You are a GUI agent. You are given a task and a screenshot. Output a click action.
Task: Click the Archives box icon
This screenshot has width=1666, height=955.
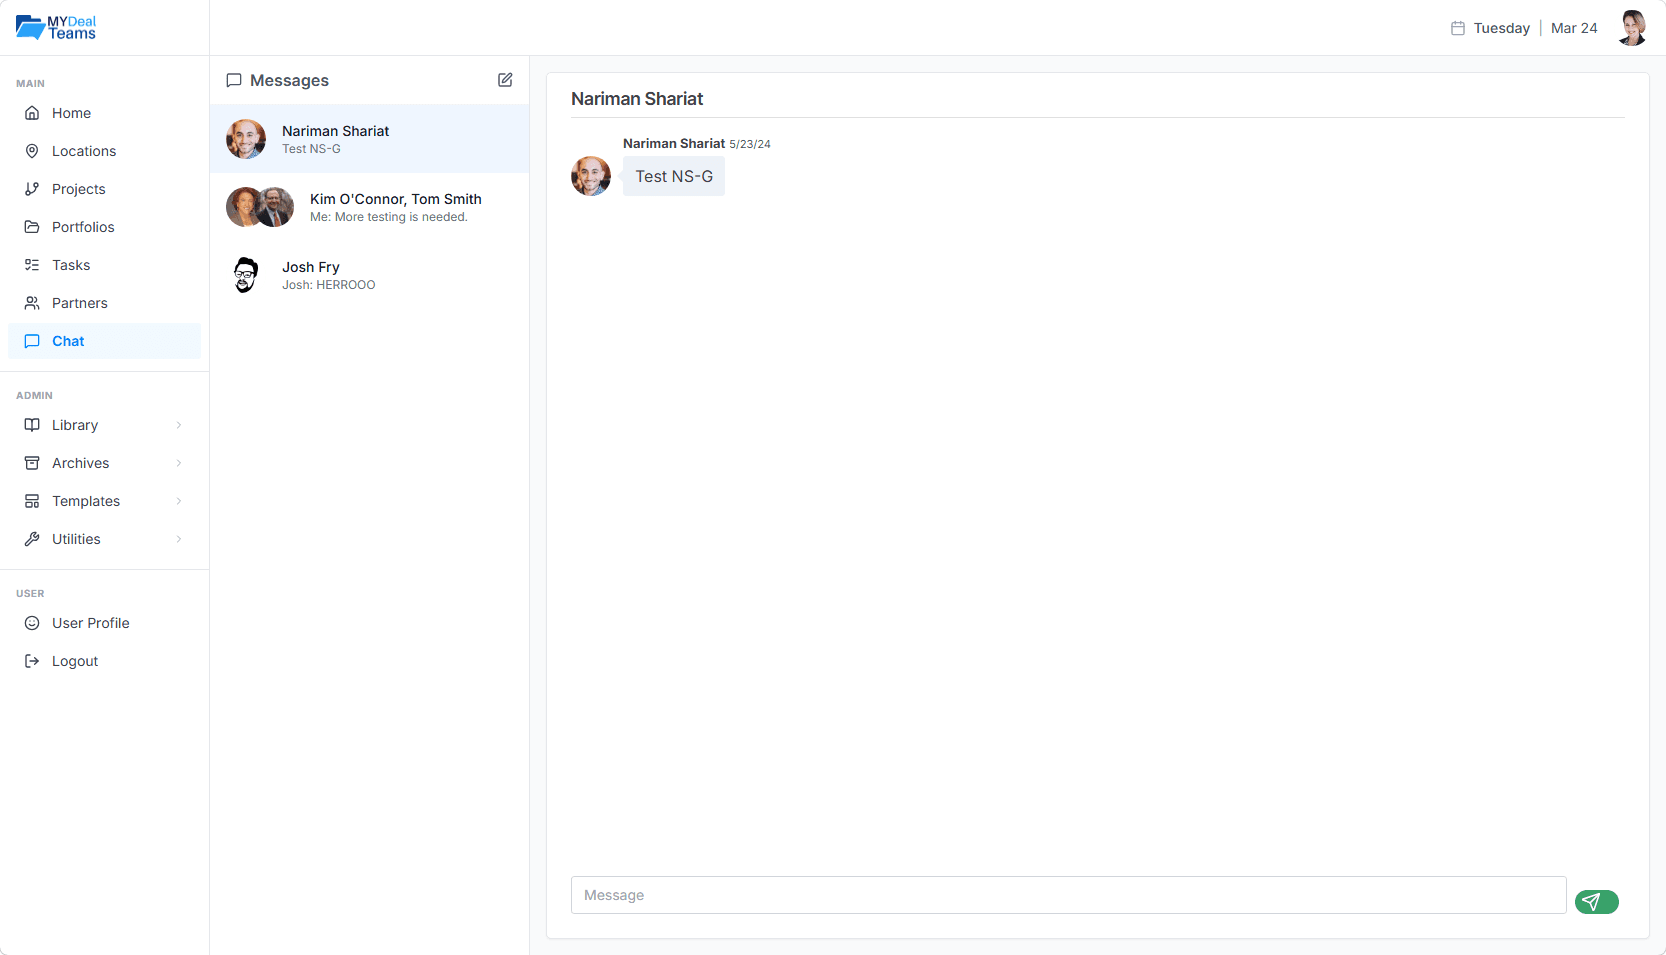(x=32, y=463)
